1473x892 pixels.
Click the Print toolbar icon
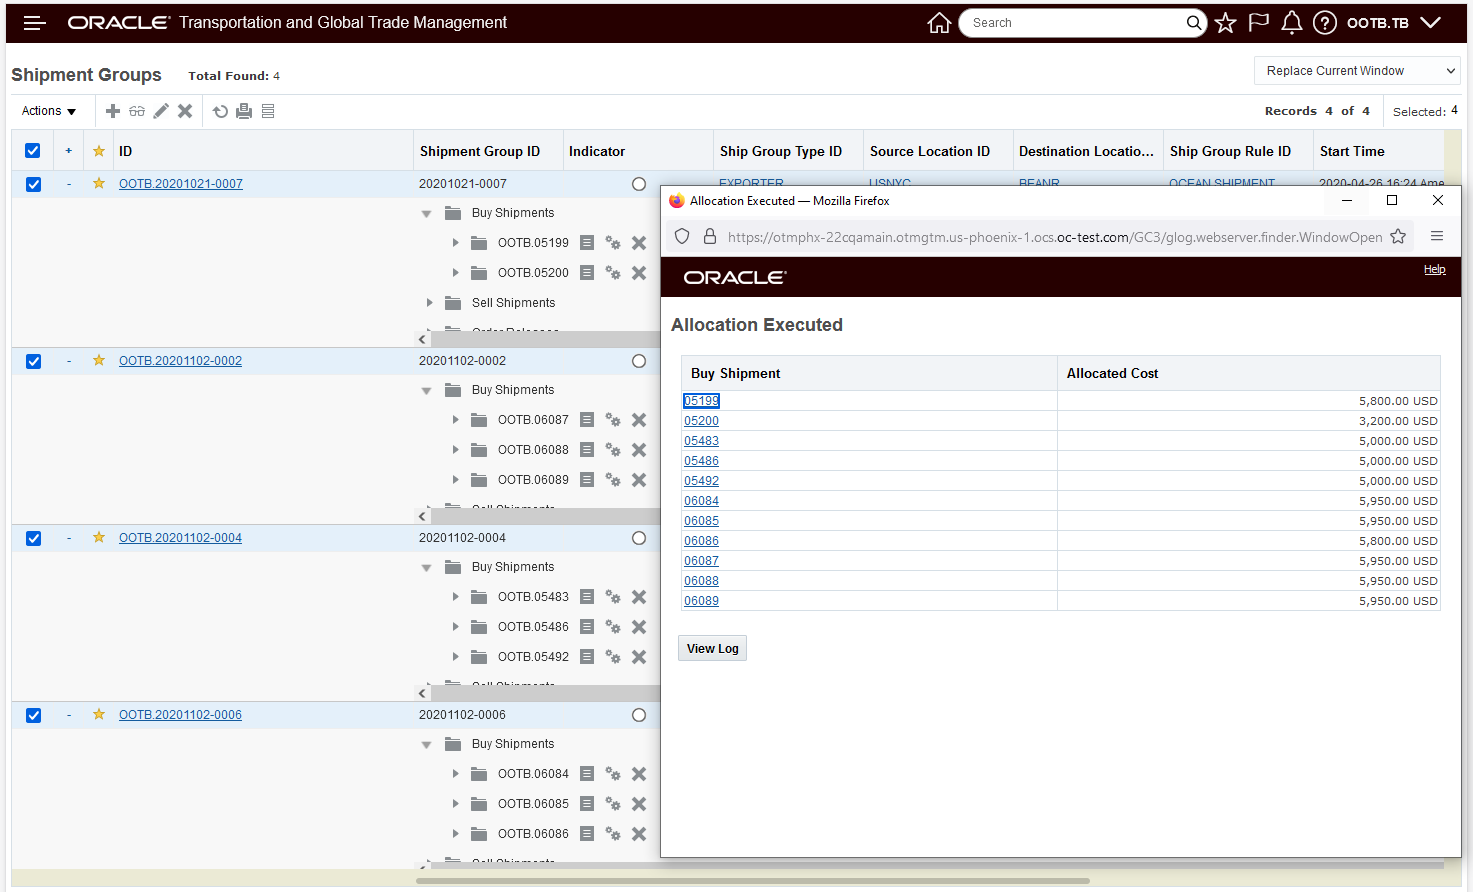point(244,111)
